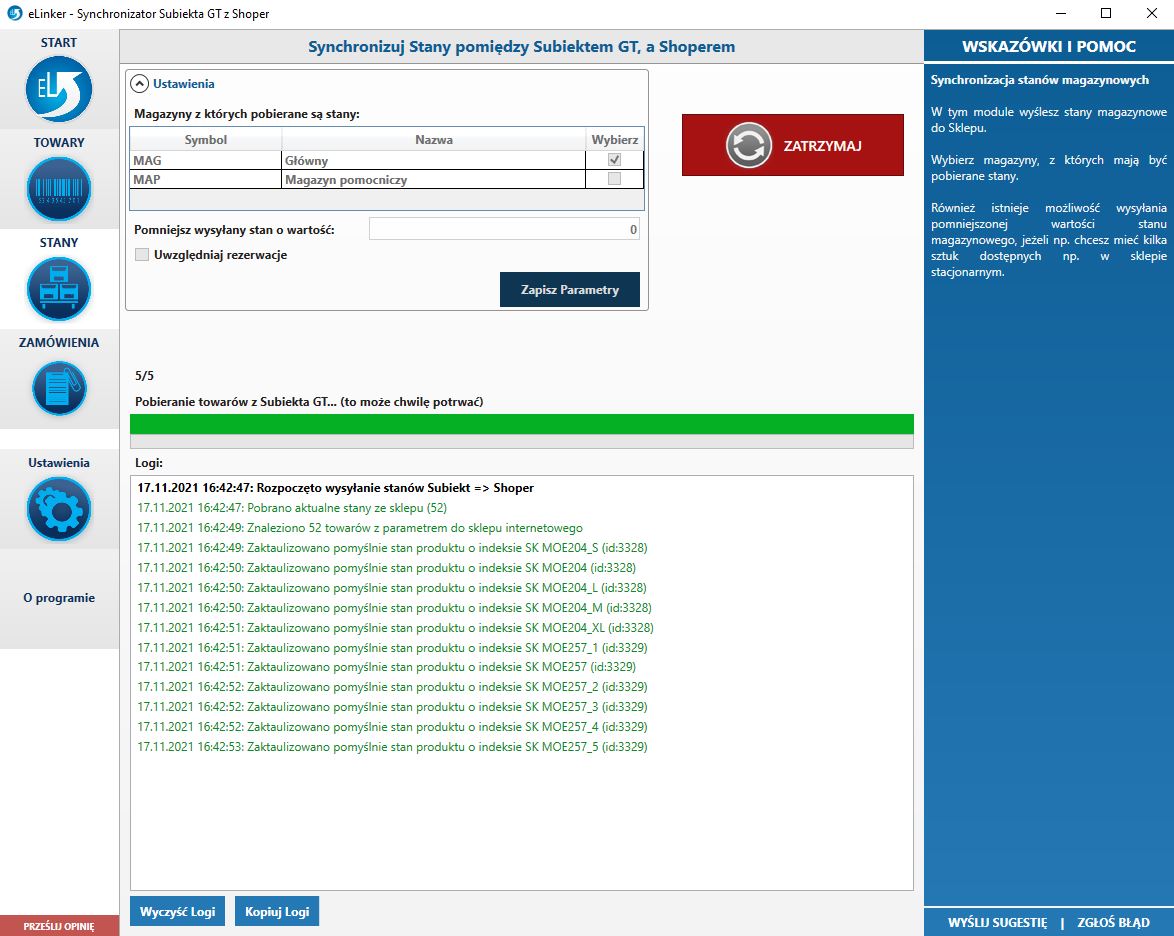Click the Wyczyść Logi button
This screenshot has width=1174, height=936.
point(177,912)
